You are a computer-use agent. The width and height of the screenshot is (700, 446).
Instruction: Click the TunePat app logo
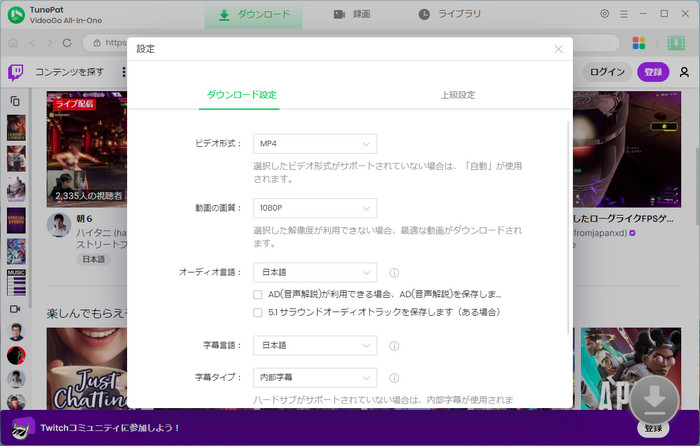(x=16, y=15)
